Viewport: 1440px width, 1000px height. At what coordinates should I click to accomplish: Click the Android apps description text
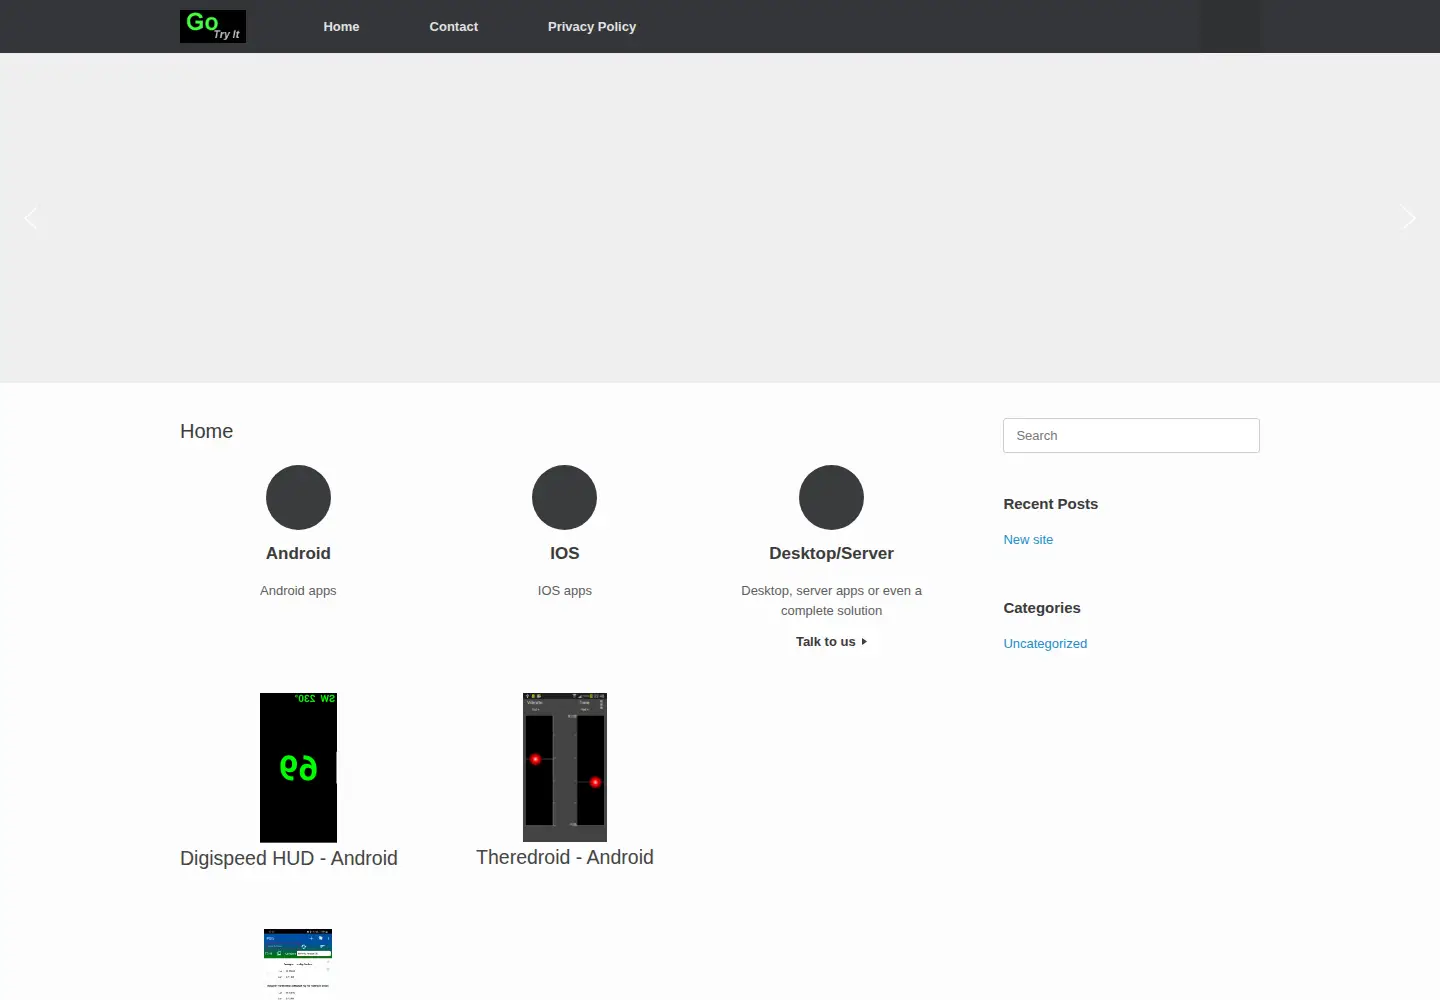298,590
